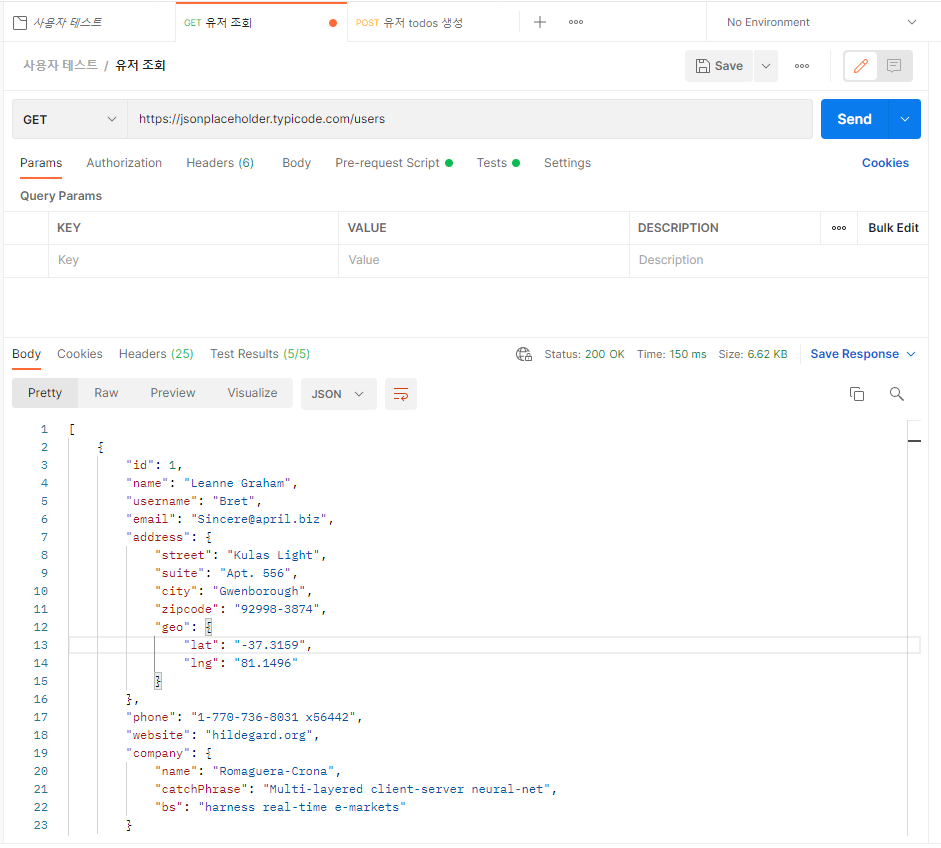Expand the Save options arrow
Viewport: 941px width, 848px height.
coord(766,66)
